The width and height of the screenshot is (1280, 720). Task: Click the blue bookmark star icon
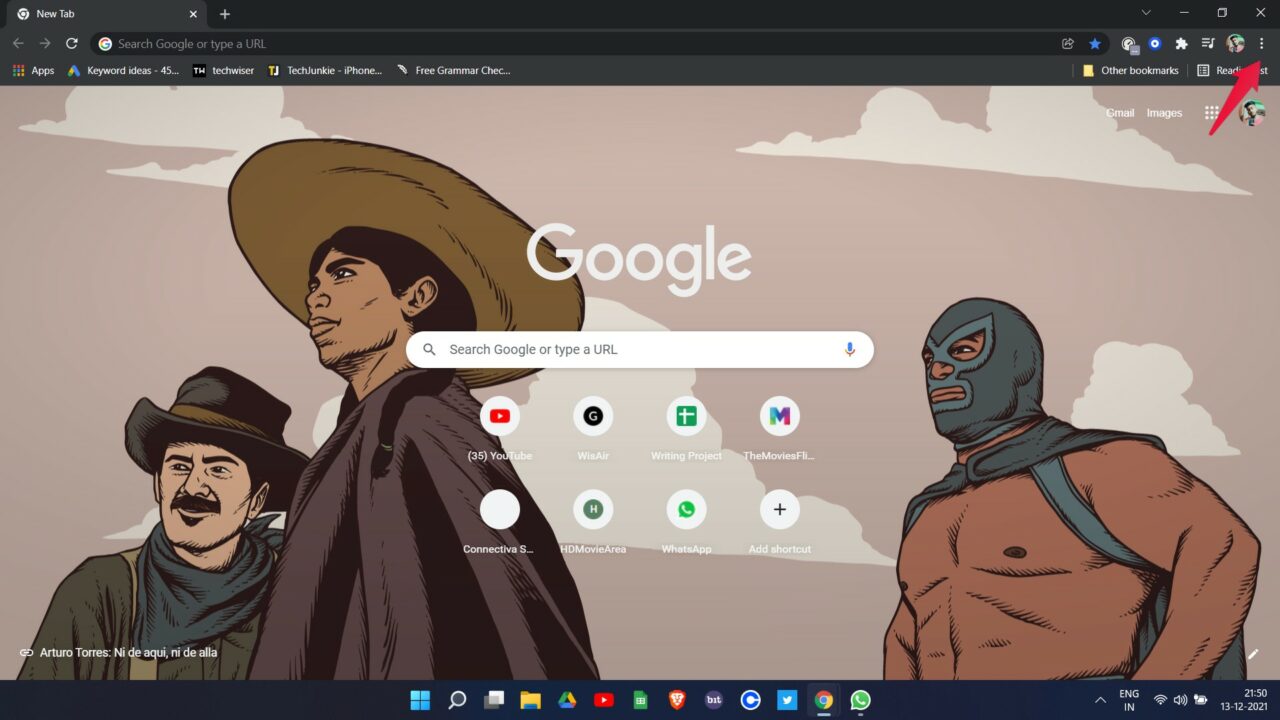(1095, 44)
